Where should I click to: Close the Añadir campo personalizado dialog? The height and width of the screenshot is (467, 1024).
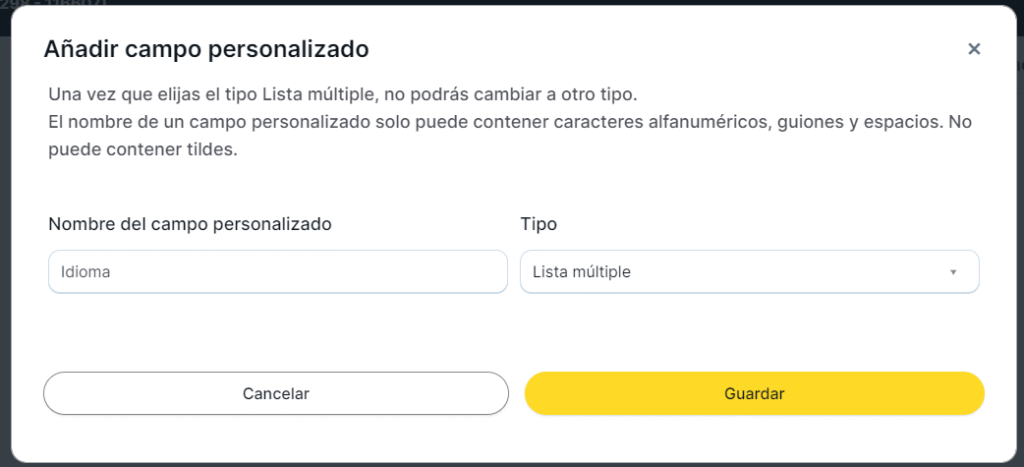point(974,49)
